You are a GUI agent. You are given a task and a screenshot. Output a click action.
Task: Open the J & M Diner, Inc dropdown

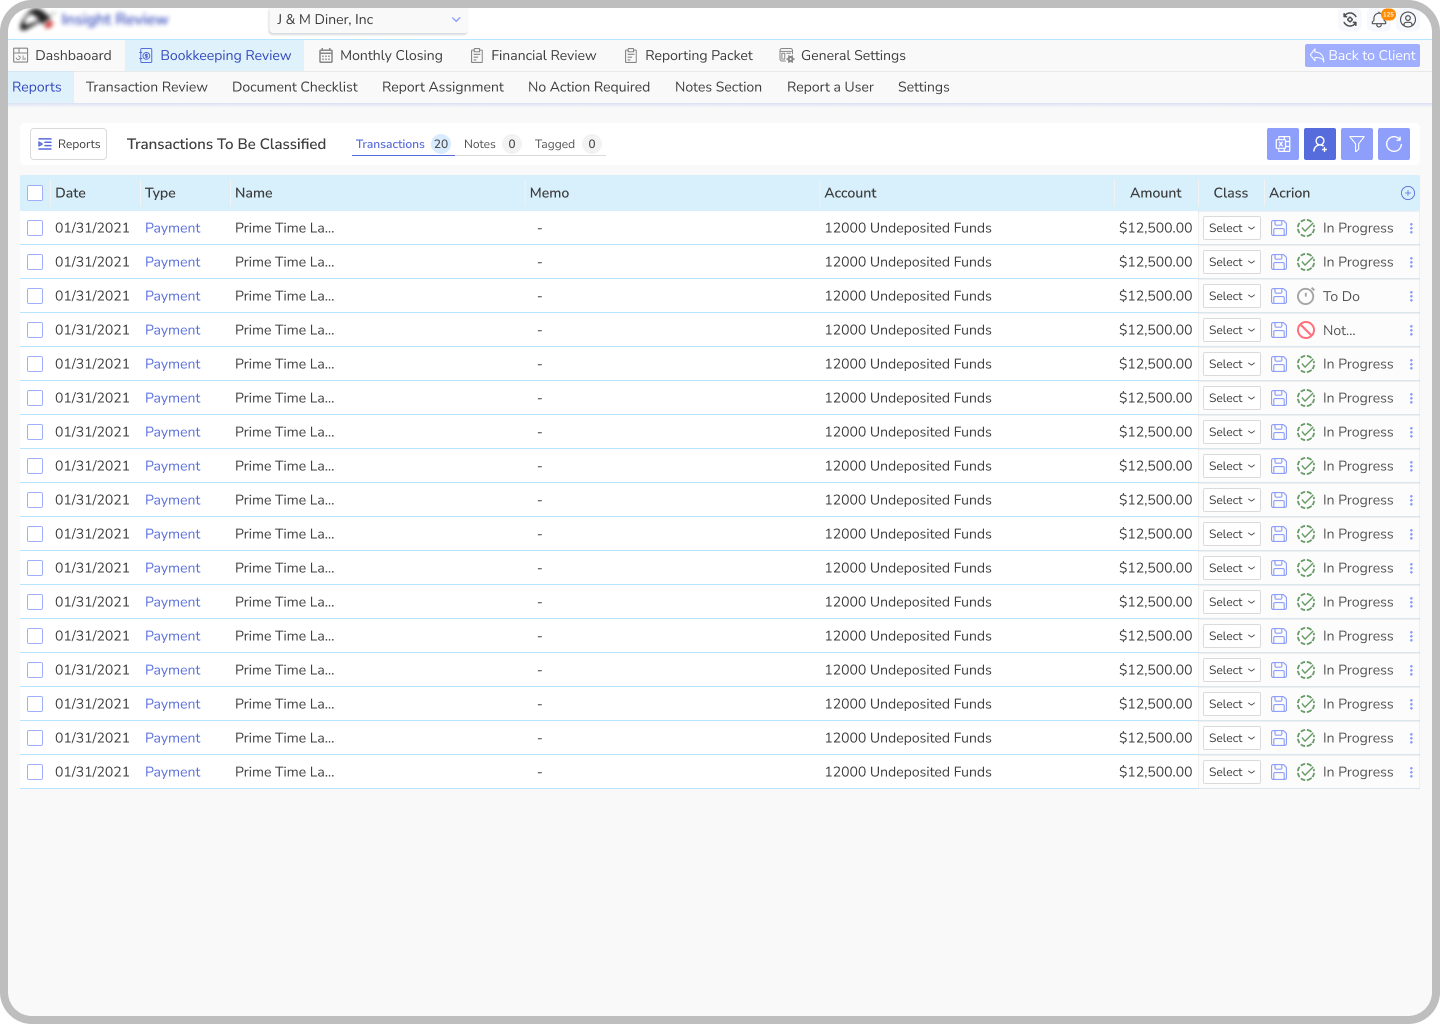pos(368,20)
